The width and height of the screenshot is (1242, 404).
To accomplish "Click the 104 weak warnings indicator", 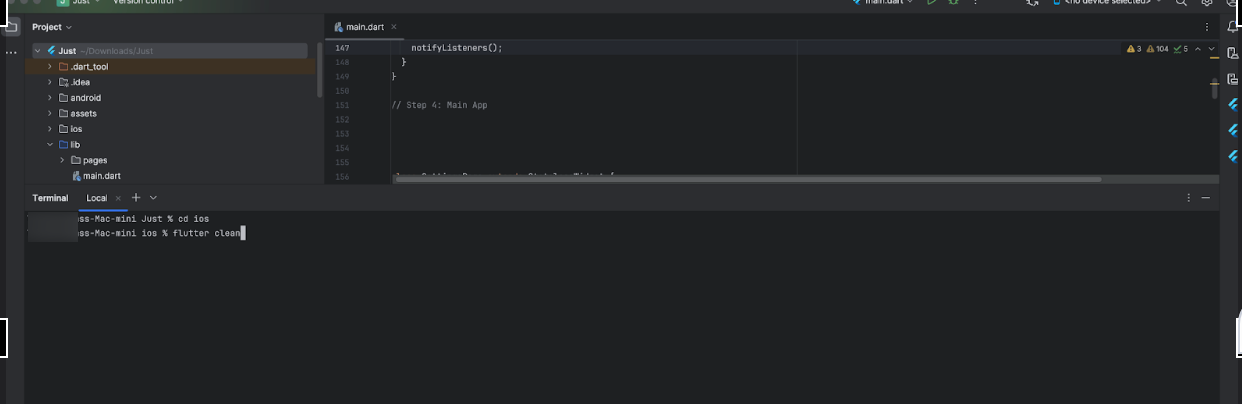I will (x=1157, y=49).
